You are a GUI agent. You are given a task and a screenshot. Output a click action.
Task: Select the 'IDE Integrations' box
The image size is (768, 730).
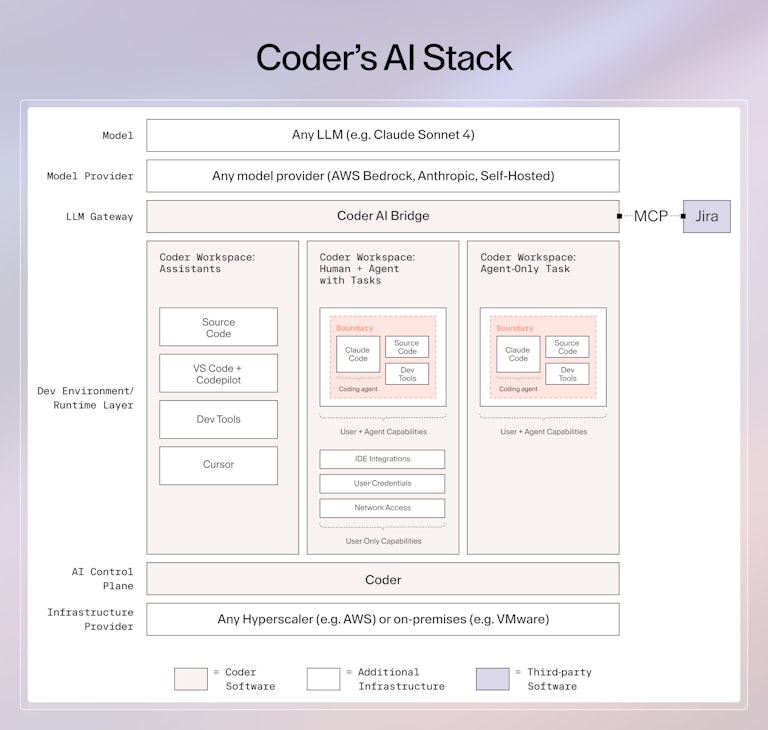point(383,459)
